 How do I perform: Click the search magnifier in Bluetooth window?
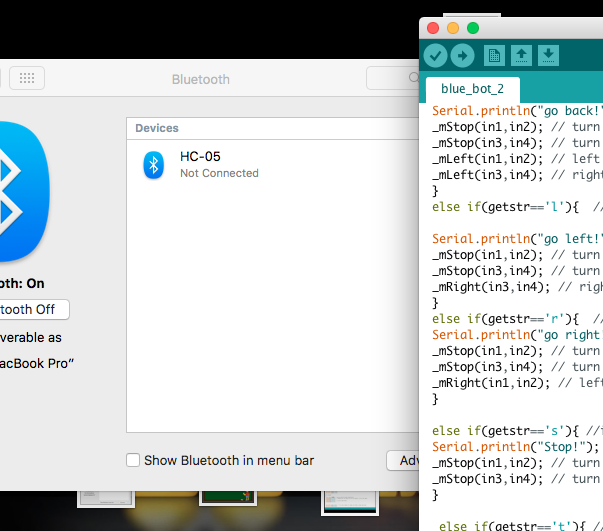pos(414,78)
